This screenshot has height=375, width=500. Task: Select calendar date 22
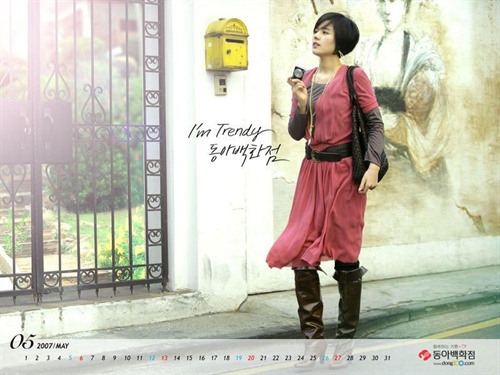(x=276, y=358)
